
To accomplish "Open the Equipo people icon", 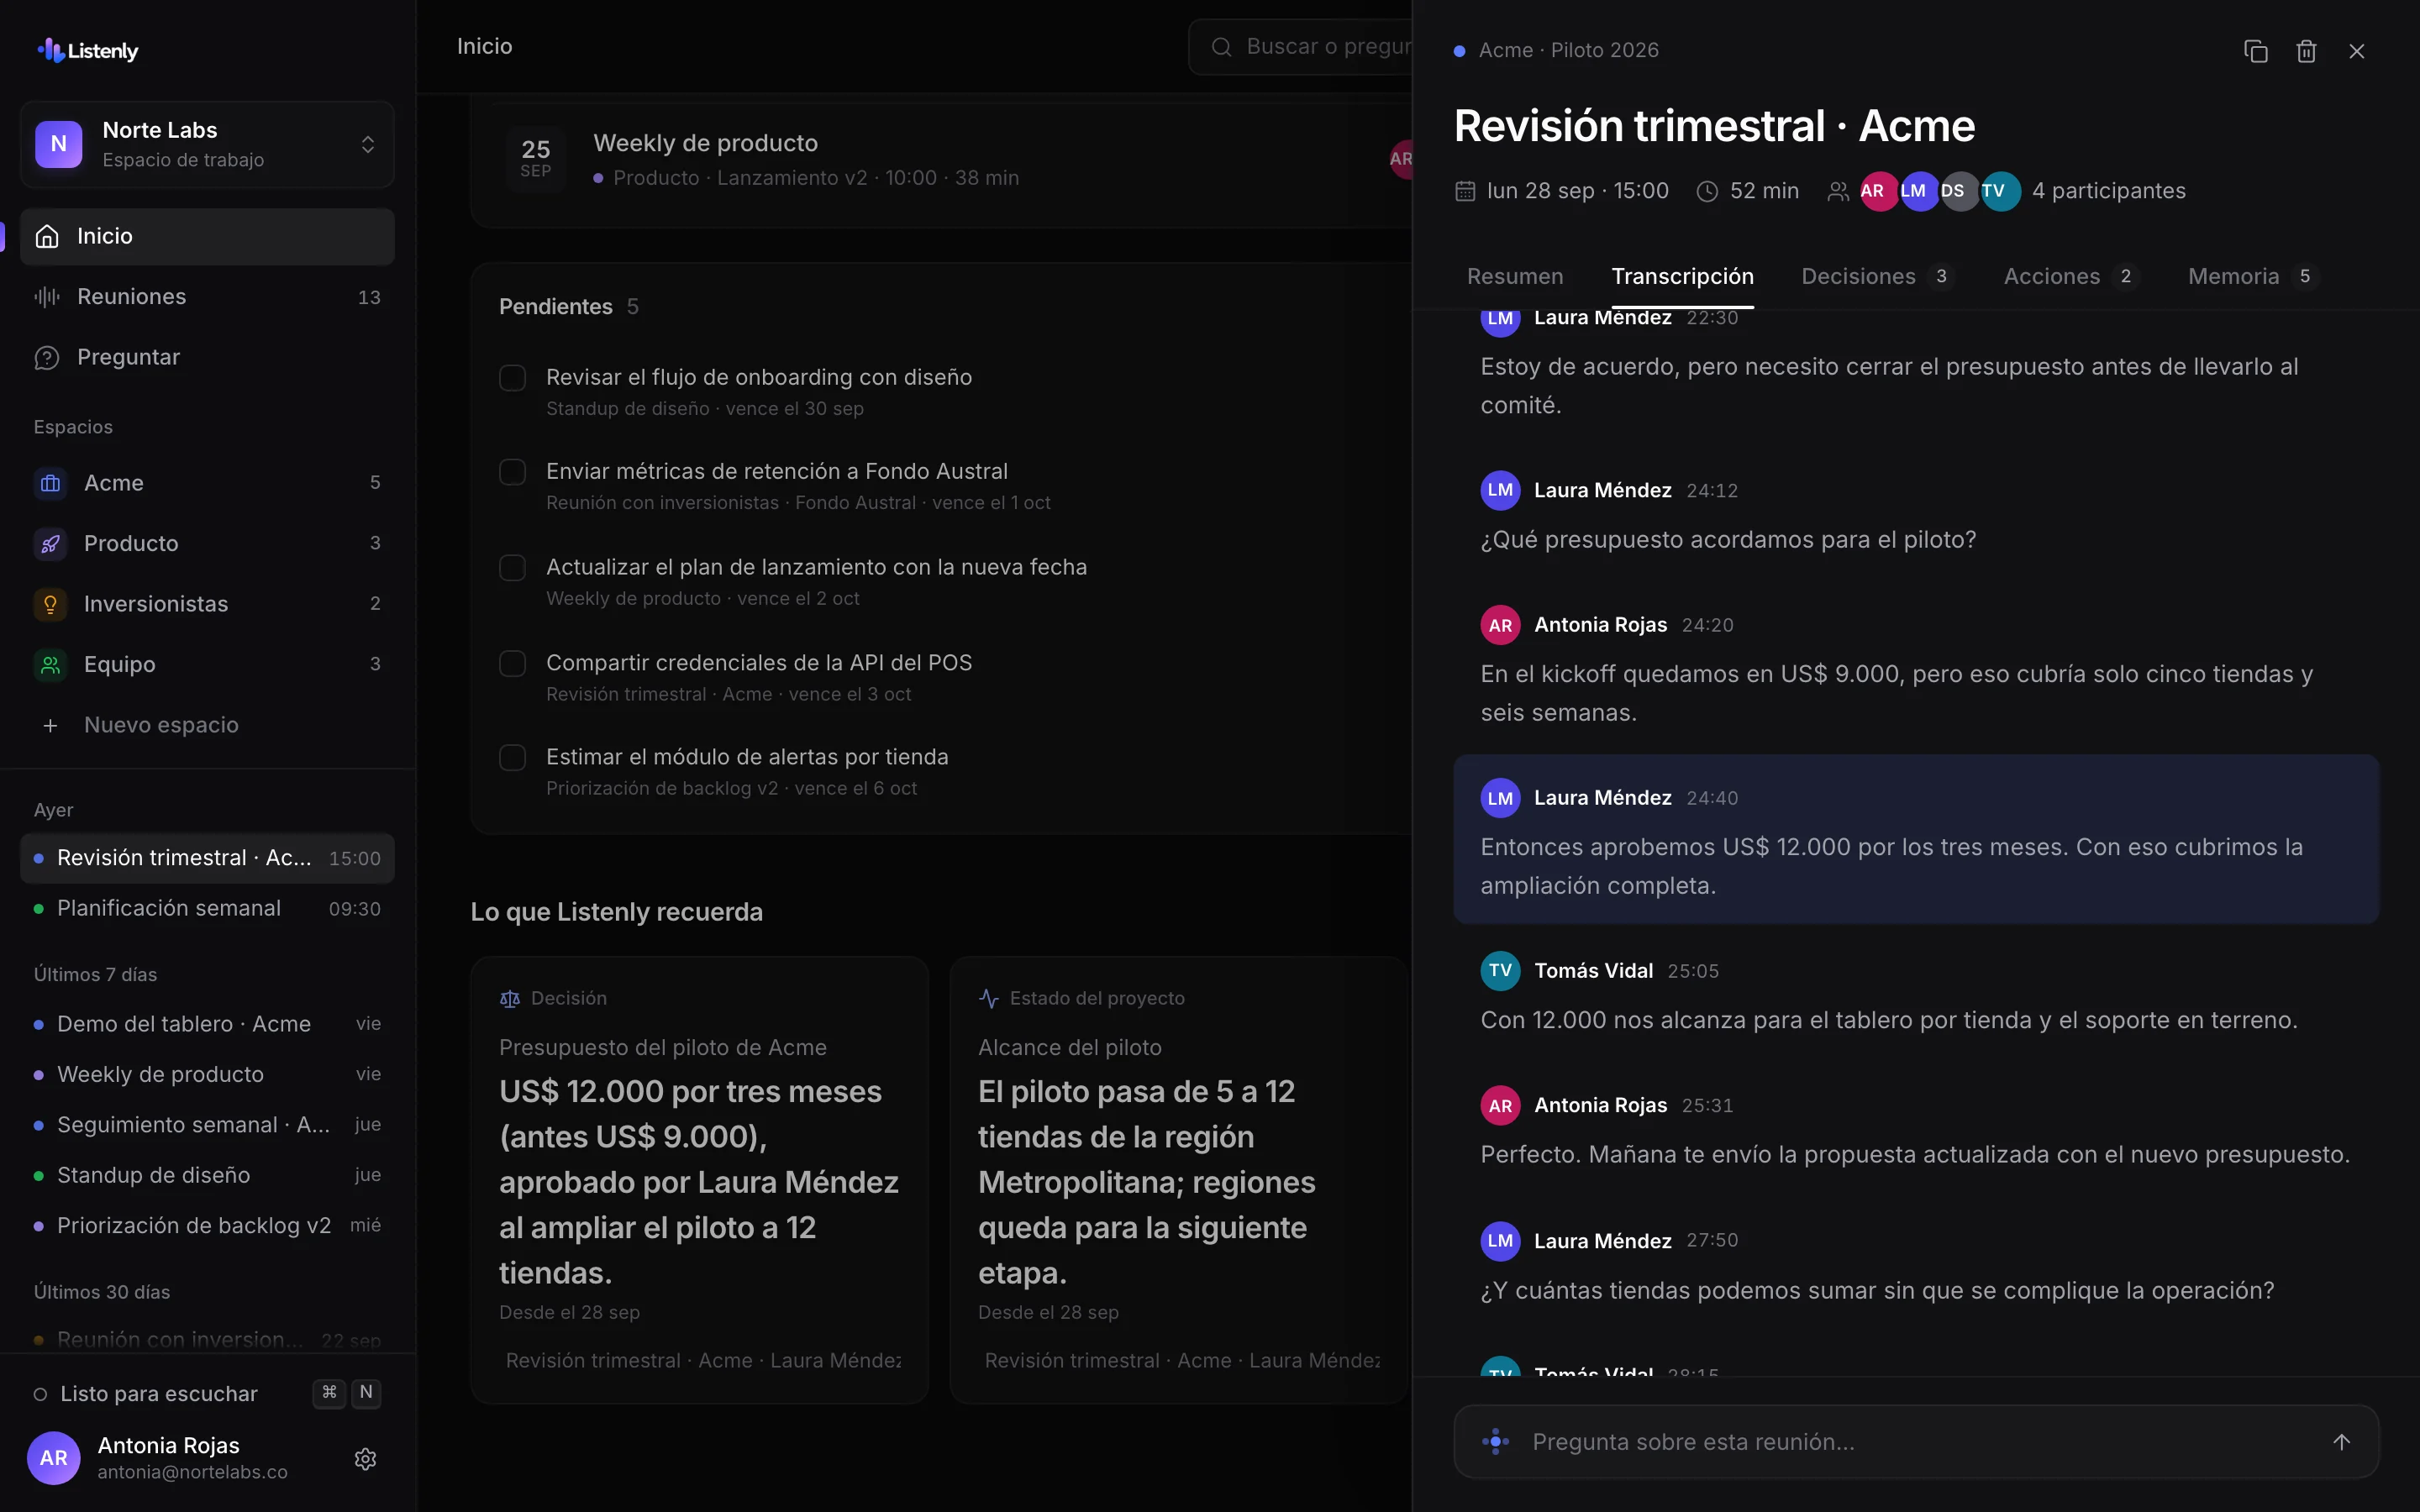I will pos(50,664).
